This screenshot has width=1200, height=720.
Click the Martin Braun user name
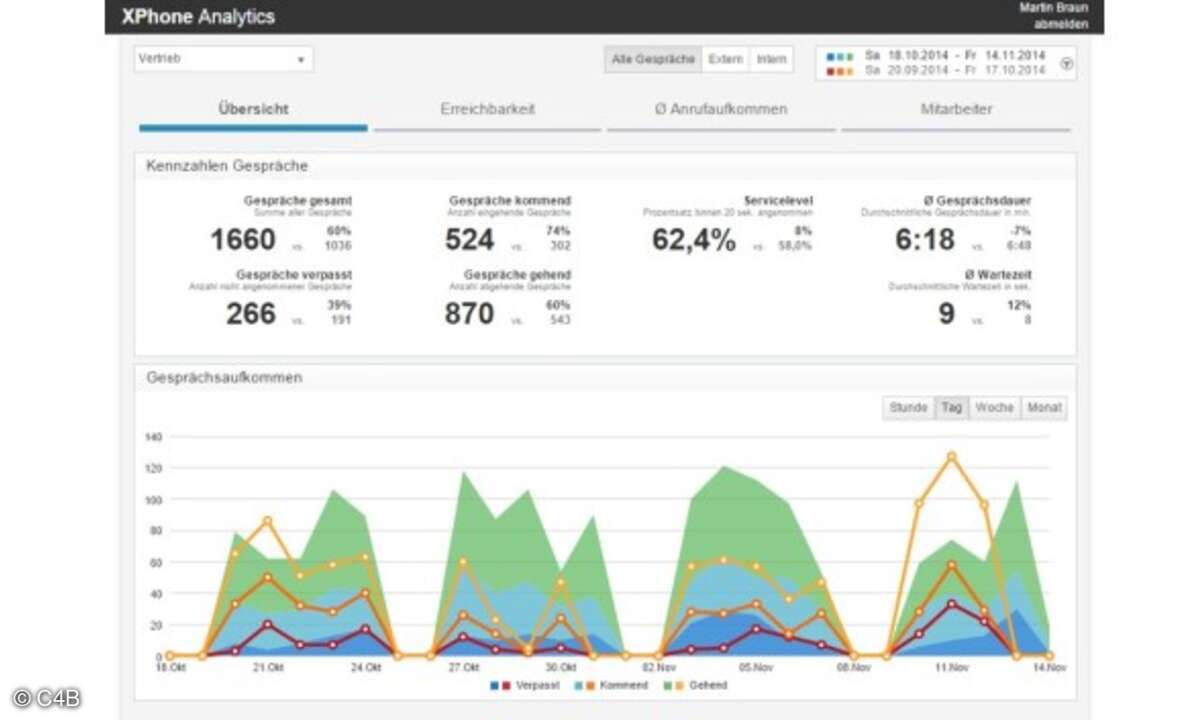coord(1054,8)
